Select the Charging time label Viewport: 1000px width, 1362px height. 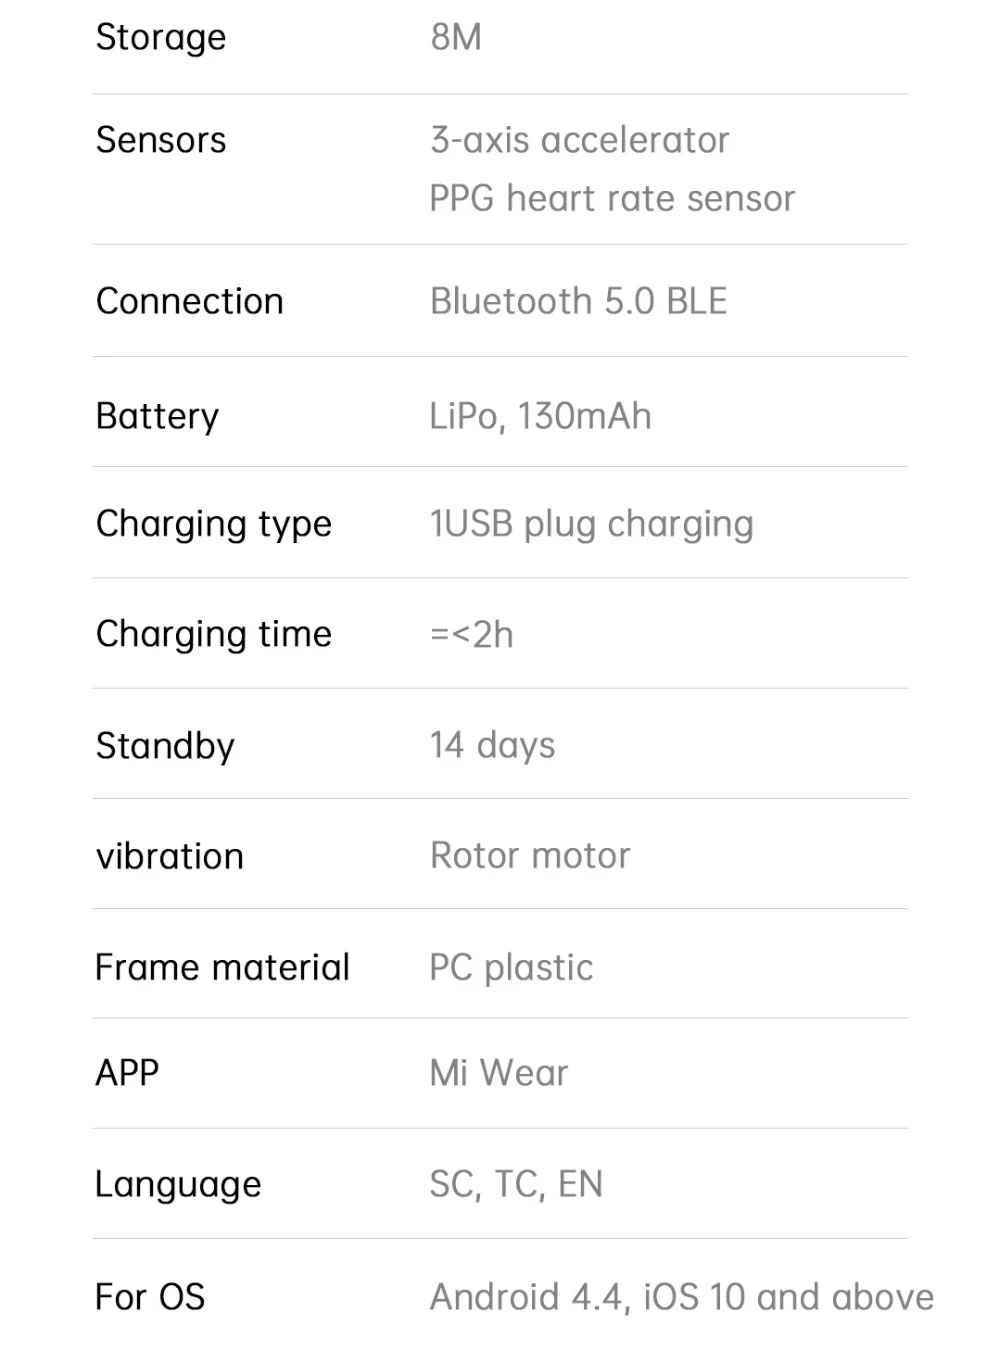pos(214,635)
